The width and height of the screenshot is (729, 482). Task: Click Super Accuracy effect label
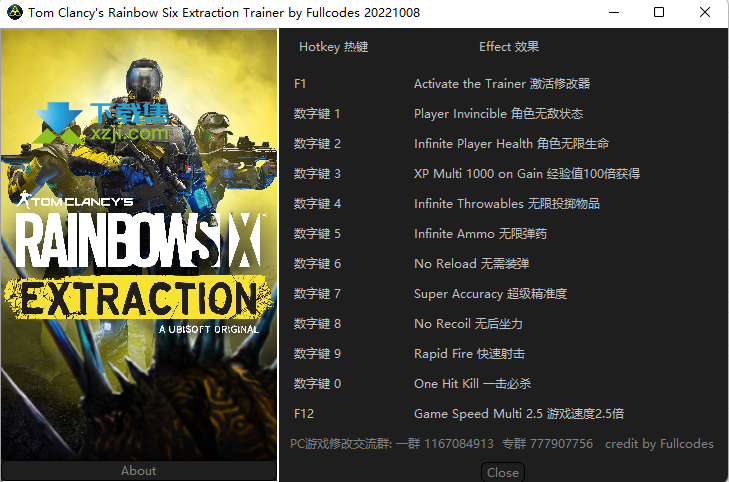490,294
